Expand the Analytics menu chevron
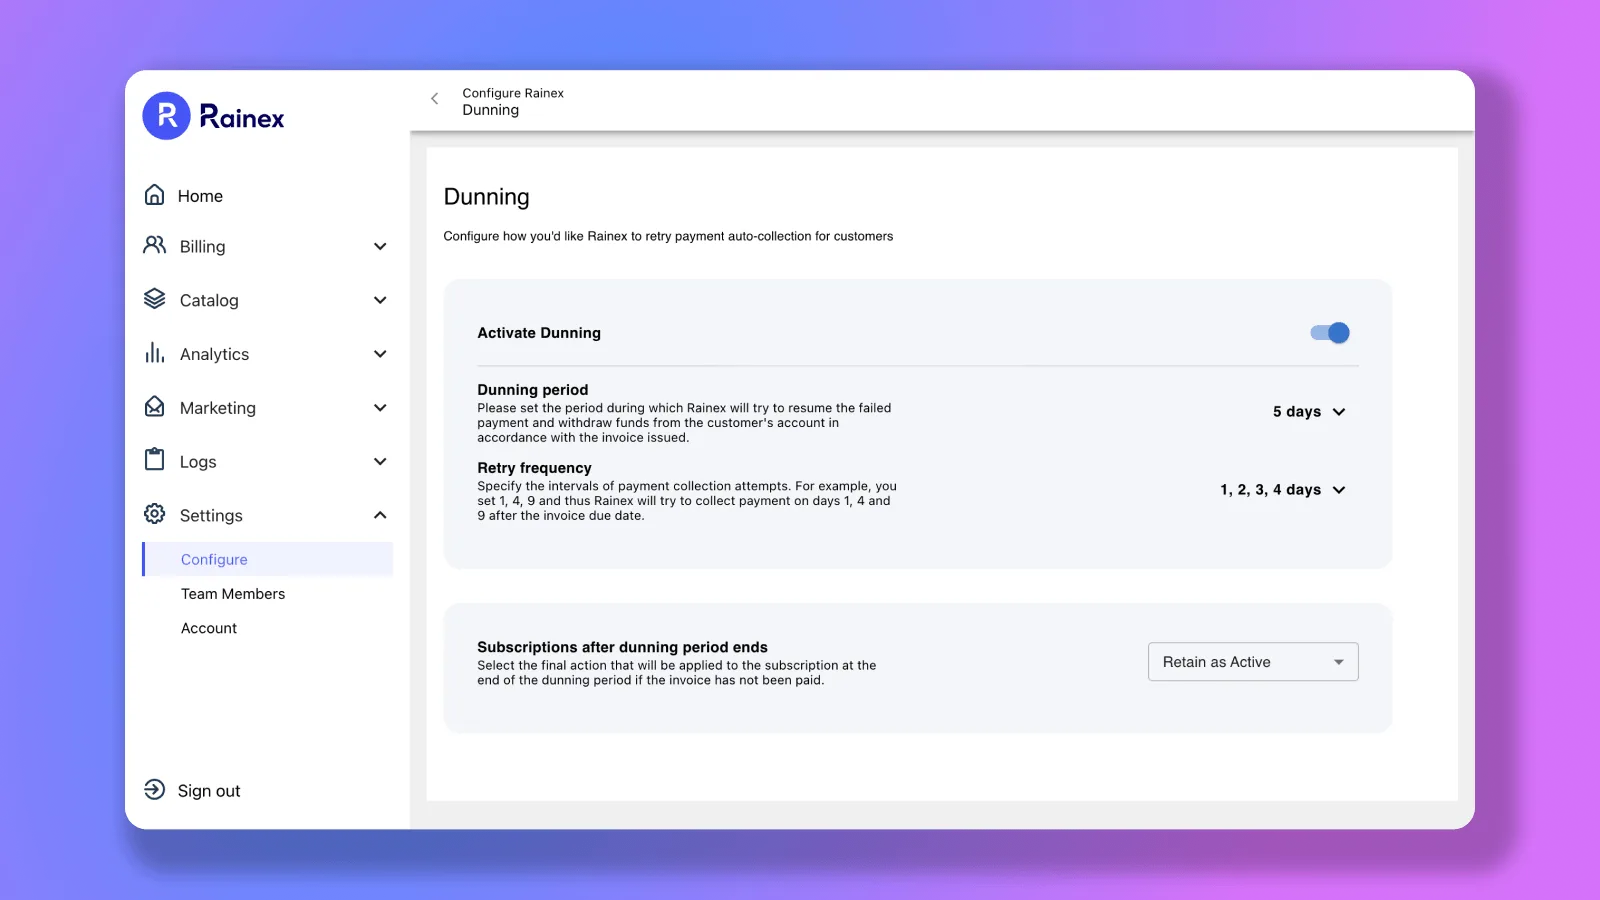 click(x=380, y=354)
